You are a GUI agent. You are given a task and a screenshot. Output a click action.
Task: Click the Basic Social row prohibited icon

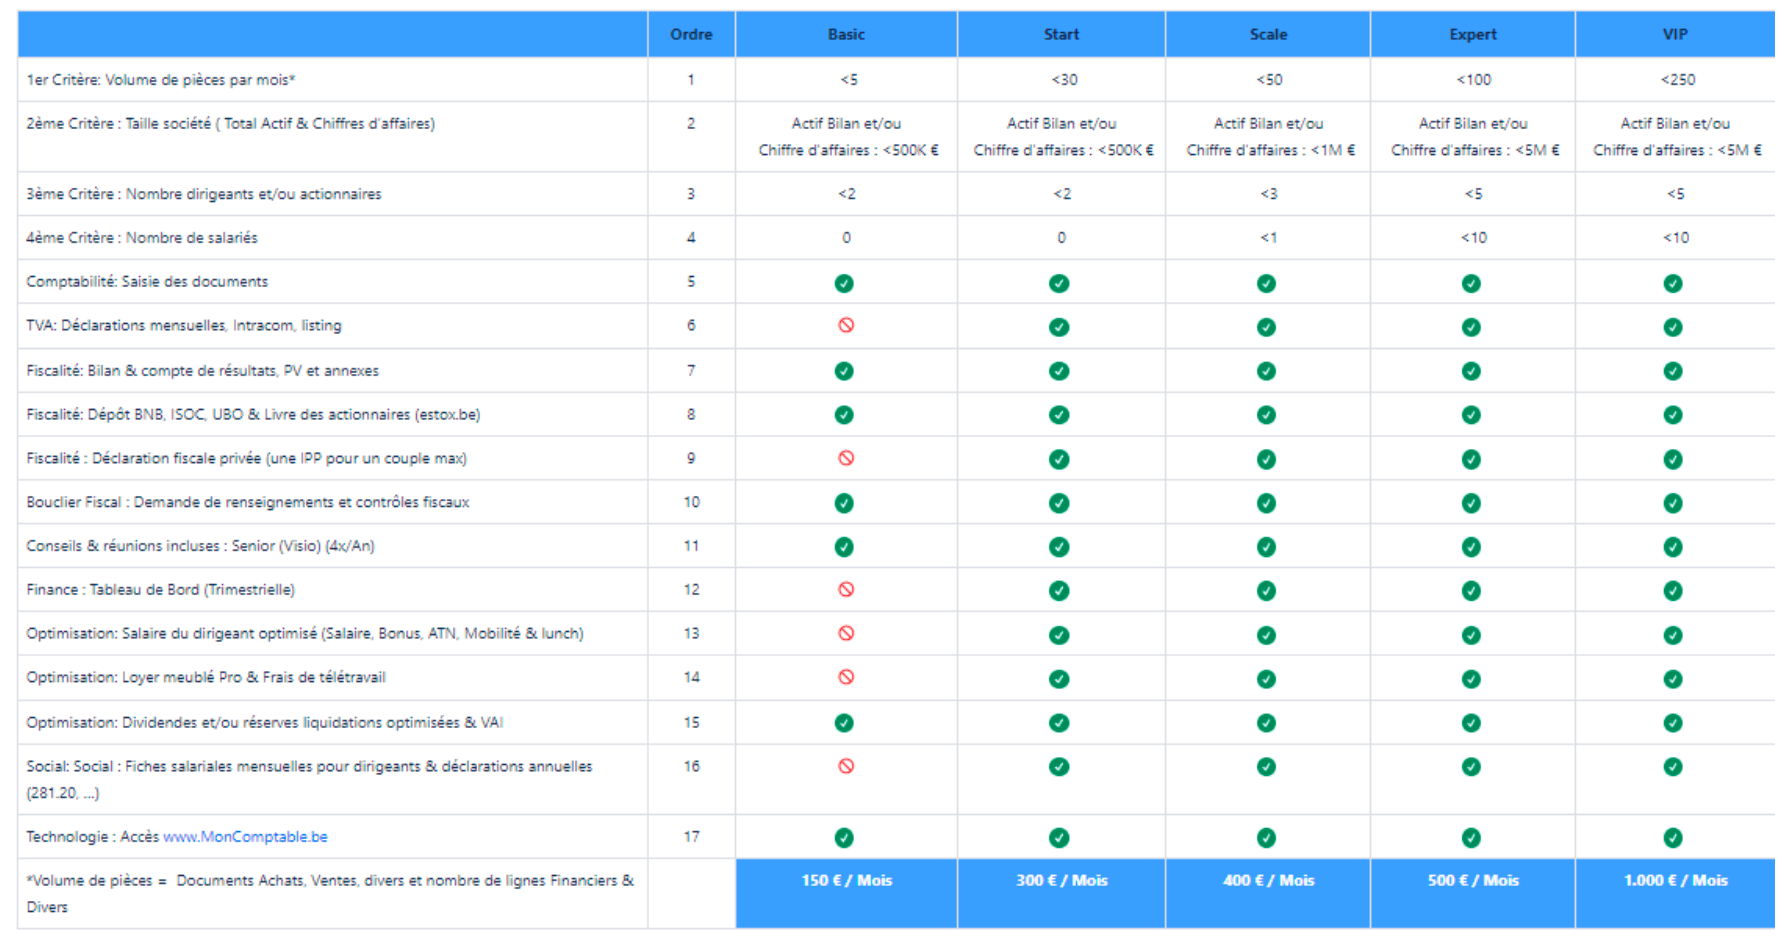(846, 766)
